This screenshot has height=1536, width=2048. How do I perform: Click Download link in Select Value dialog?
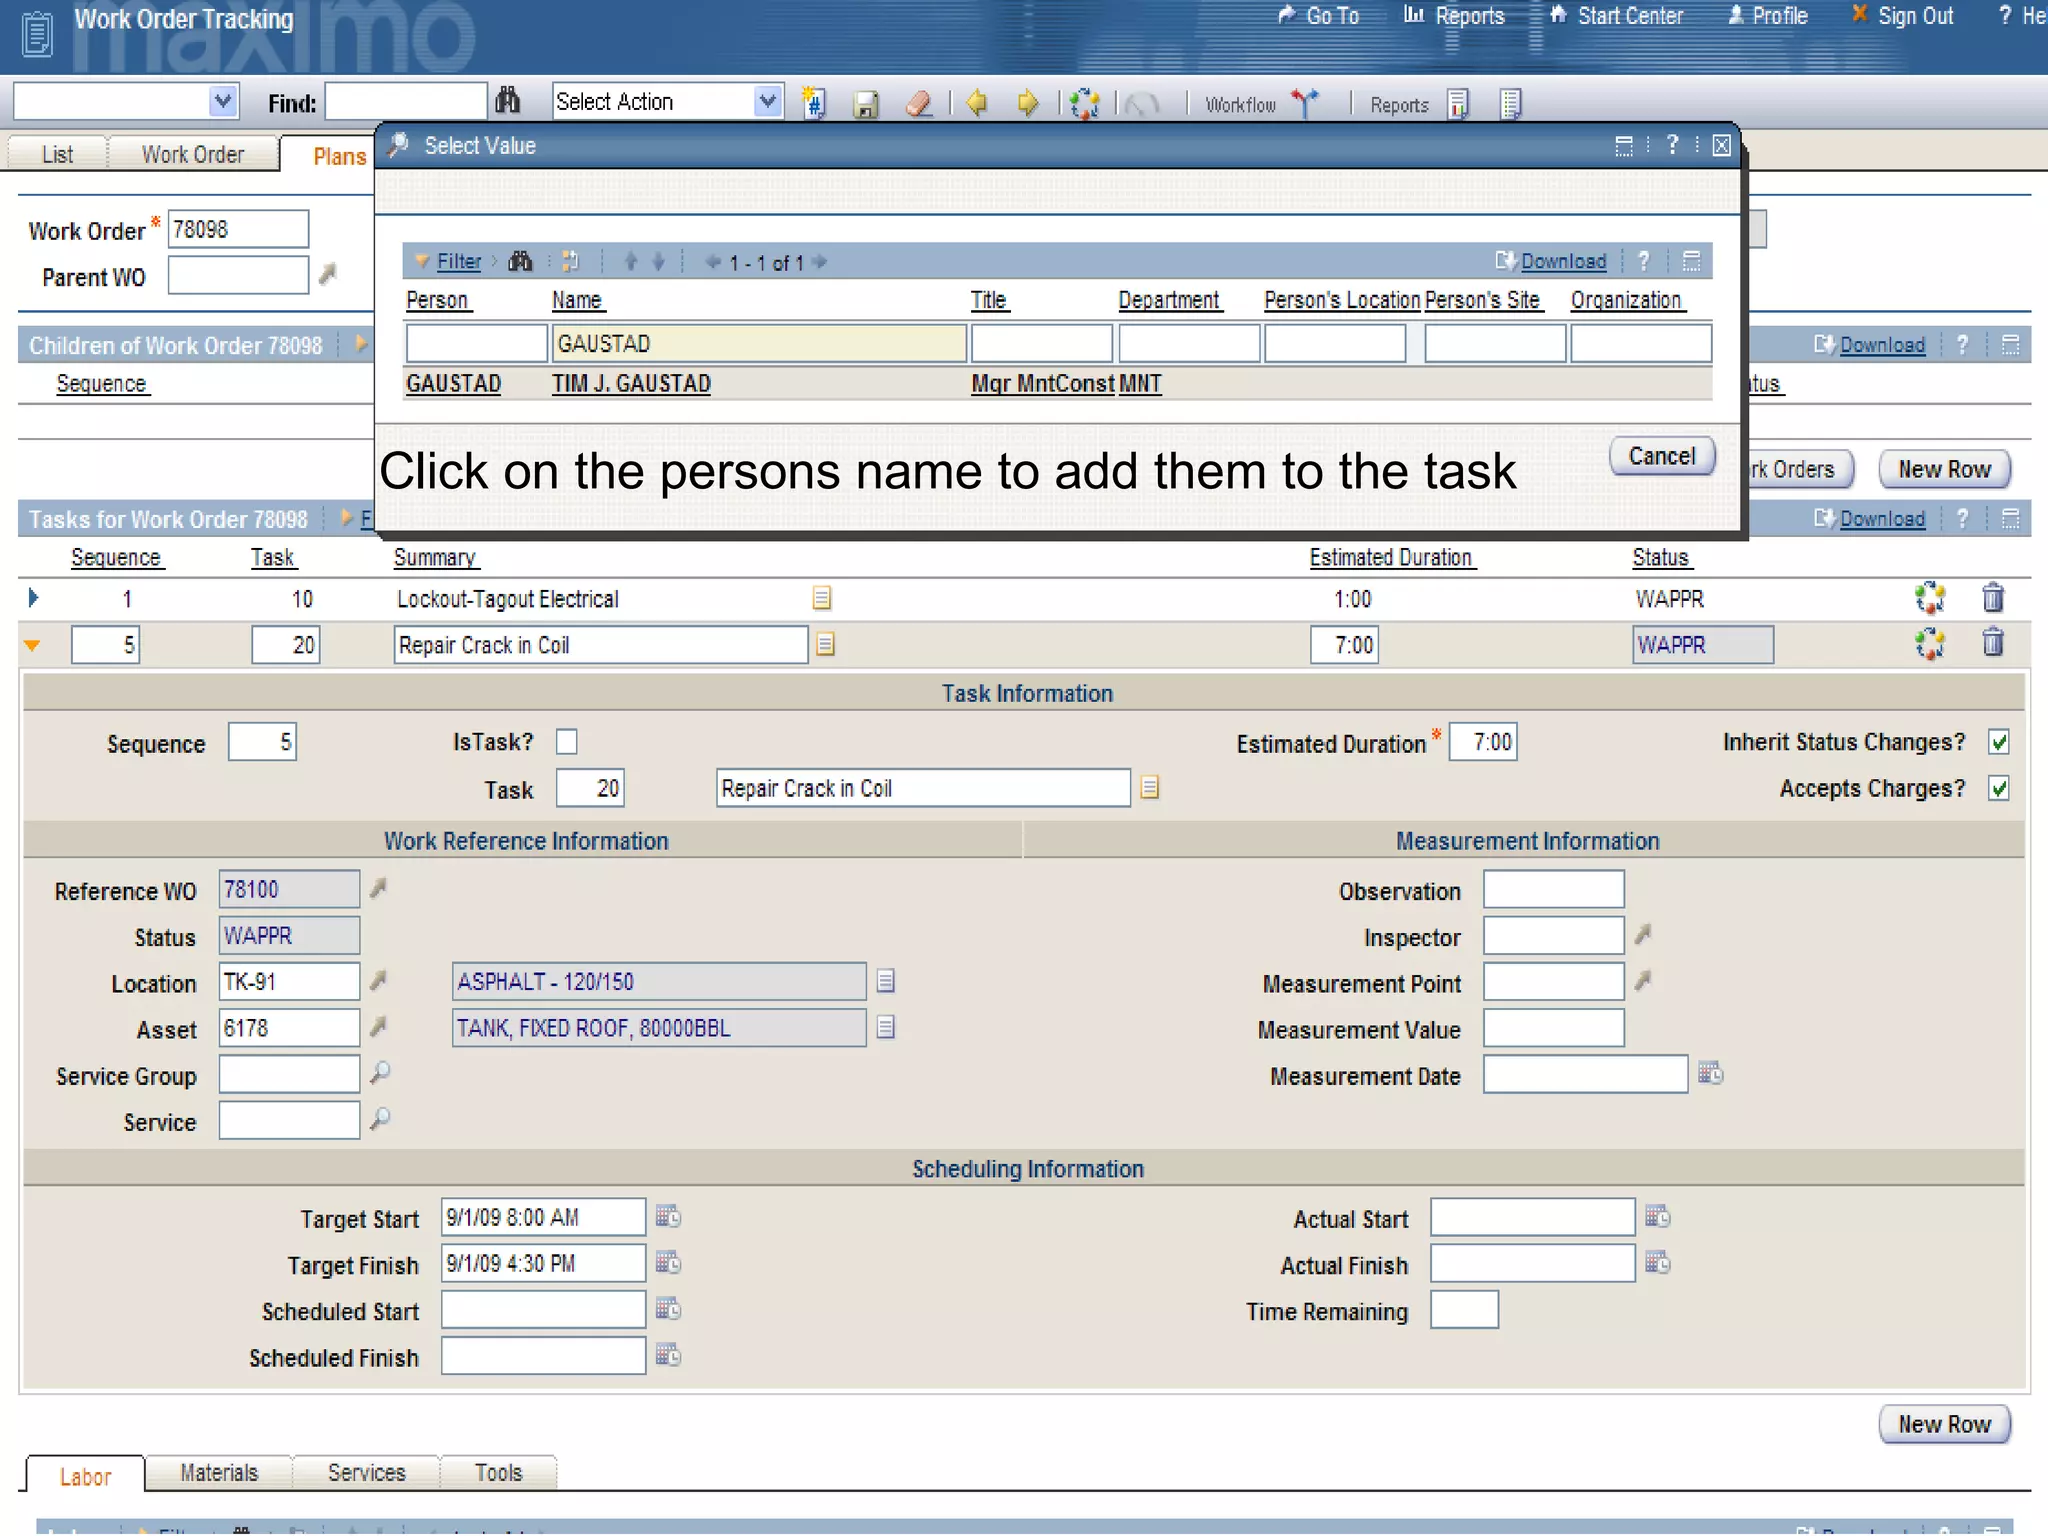1563,261
